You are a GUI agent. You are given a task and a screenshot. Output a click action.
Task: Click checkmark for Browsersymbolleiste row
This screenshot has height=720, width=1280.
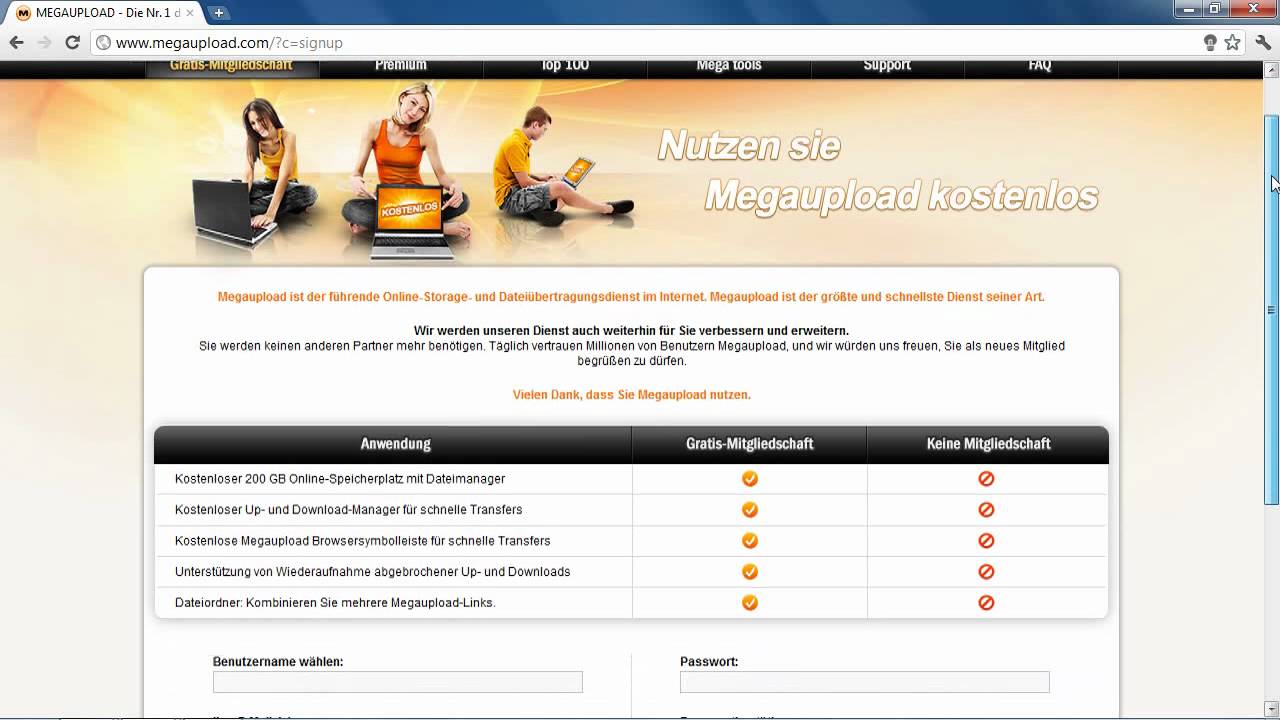749,541
